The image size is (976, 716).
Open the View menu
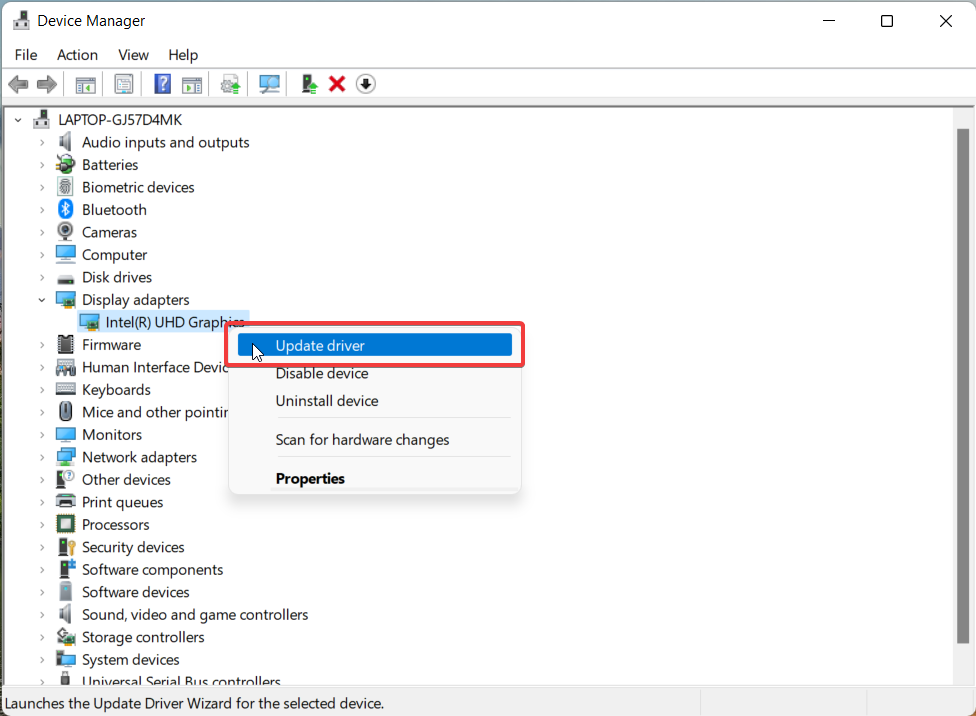pos(133,55)
